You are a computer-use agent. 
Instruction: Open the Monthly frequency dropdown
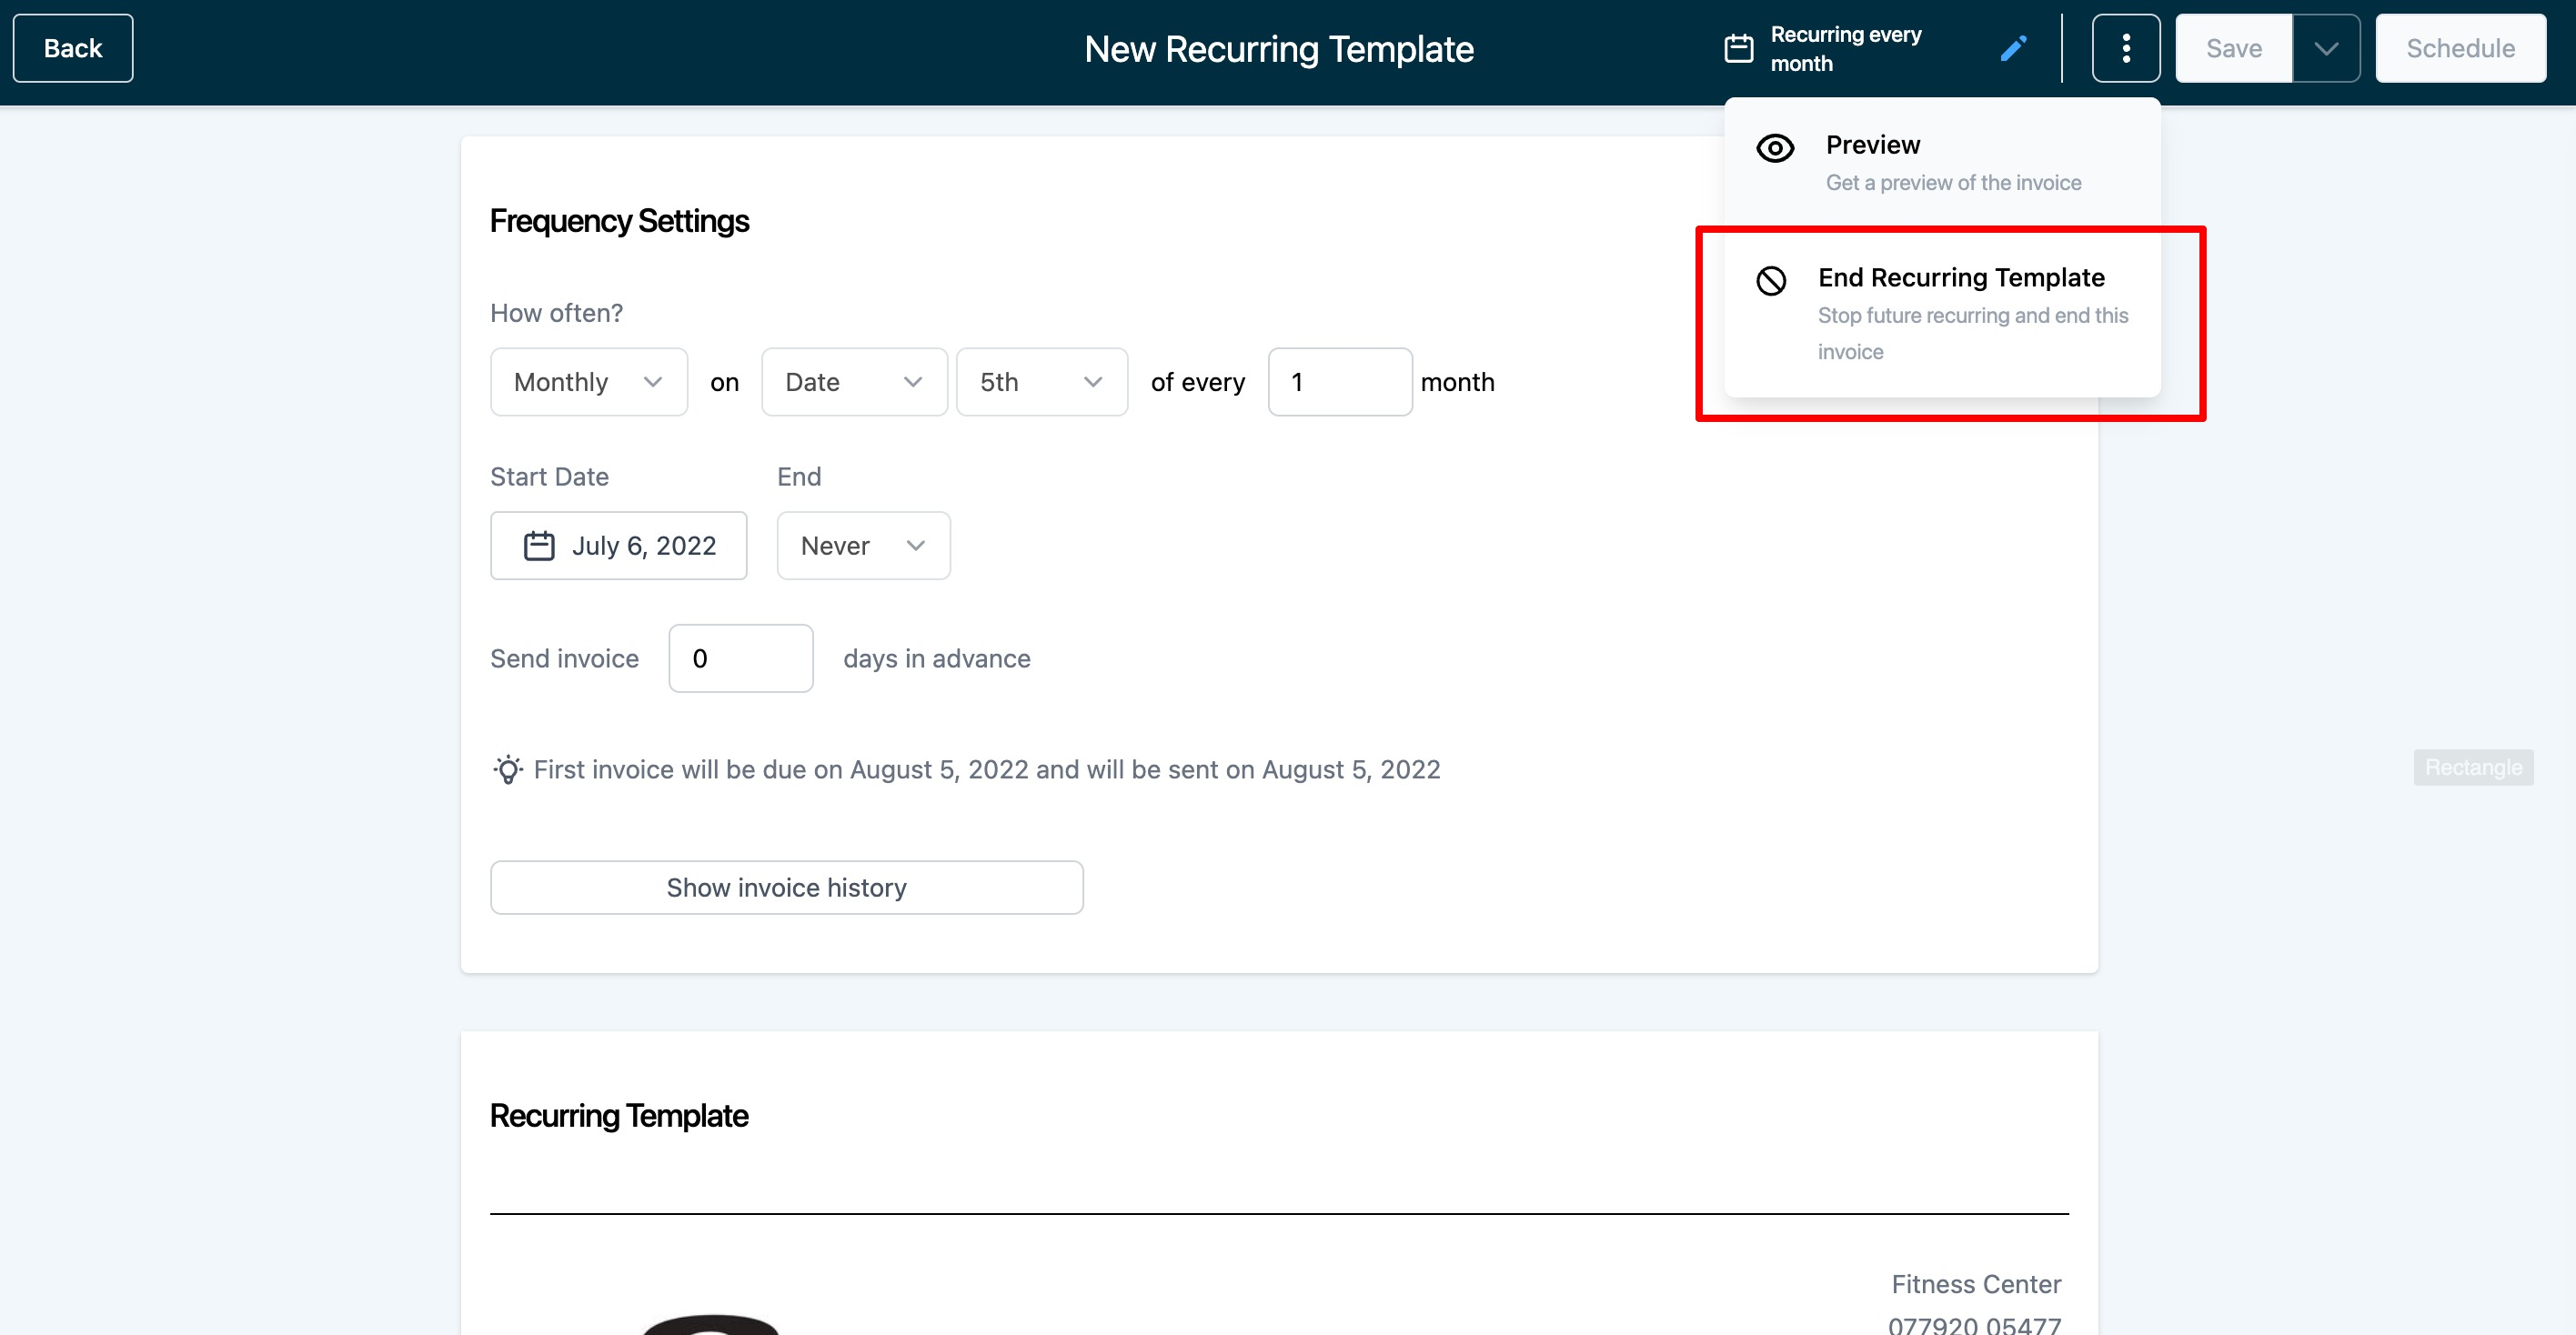click(588, 382)
